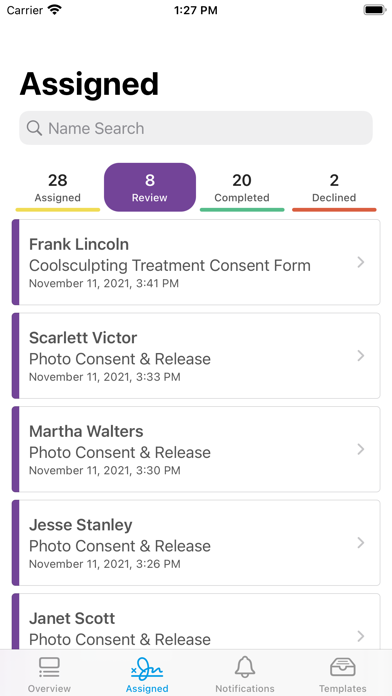The height and width of the screenshot is (696, 392).
Task: Open Scarlett Victor's Photo Consent & Release
Action: click(x=196, y=356)
